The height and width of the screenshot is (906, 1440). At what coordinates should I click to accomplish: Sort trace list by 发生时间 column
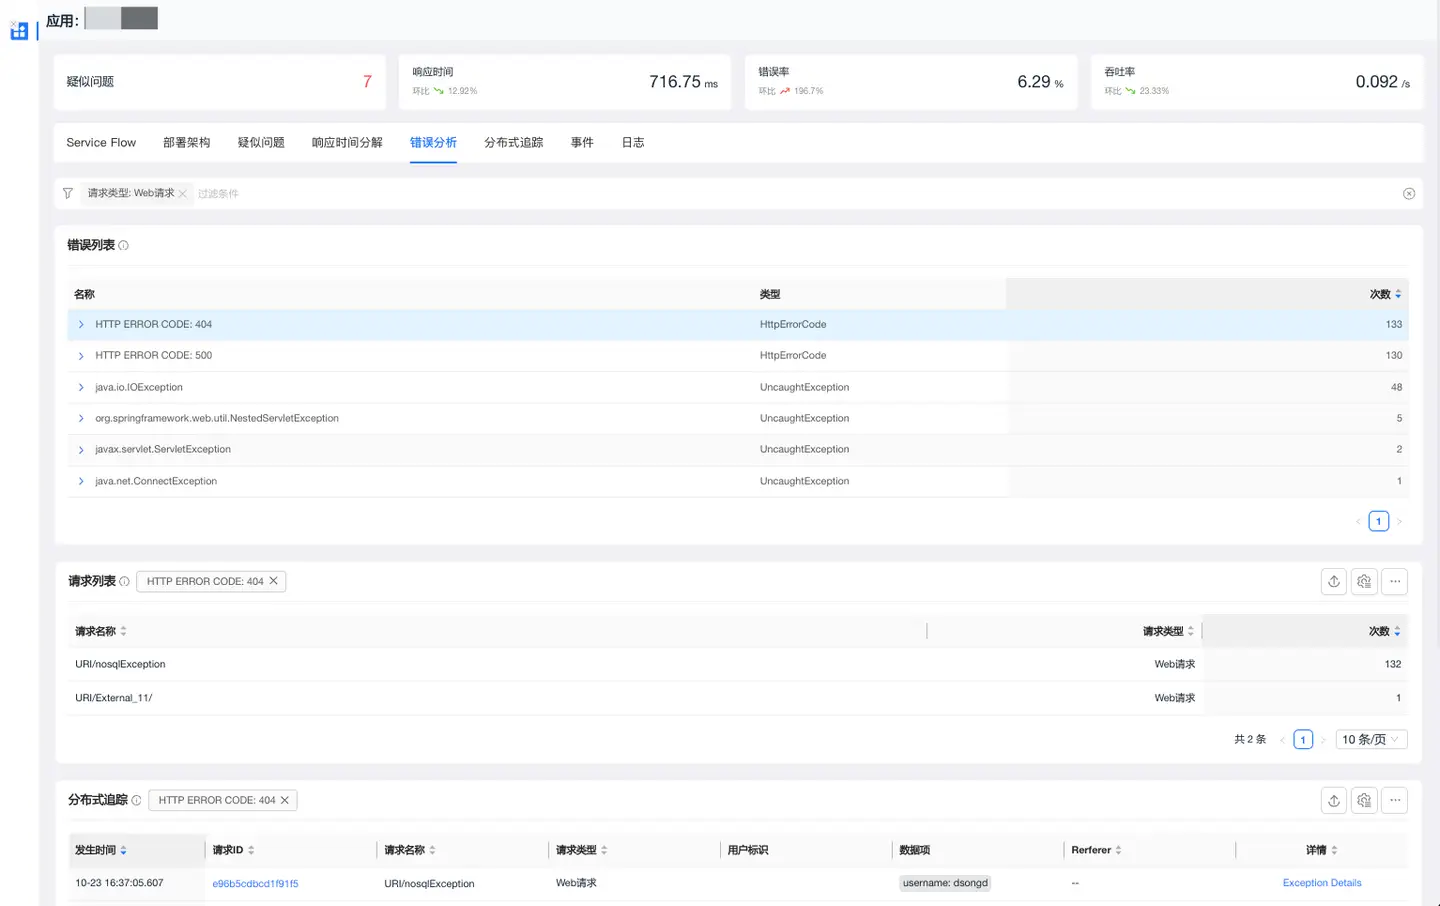101,850
